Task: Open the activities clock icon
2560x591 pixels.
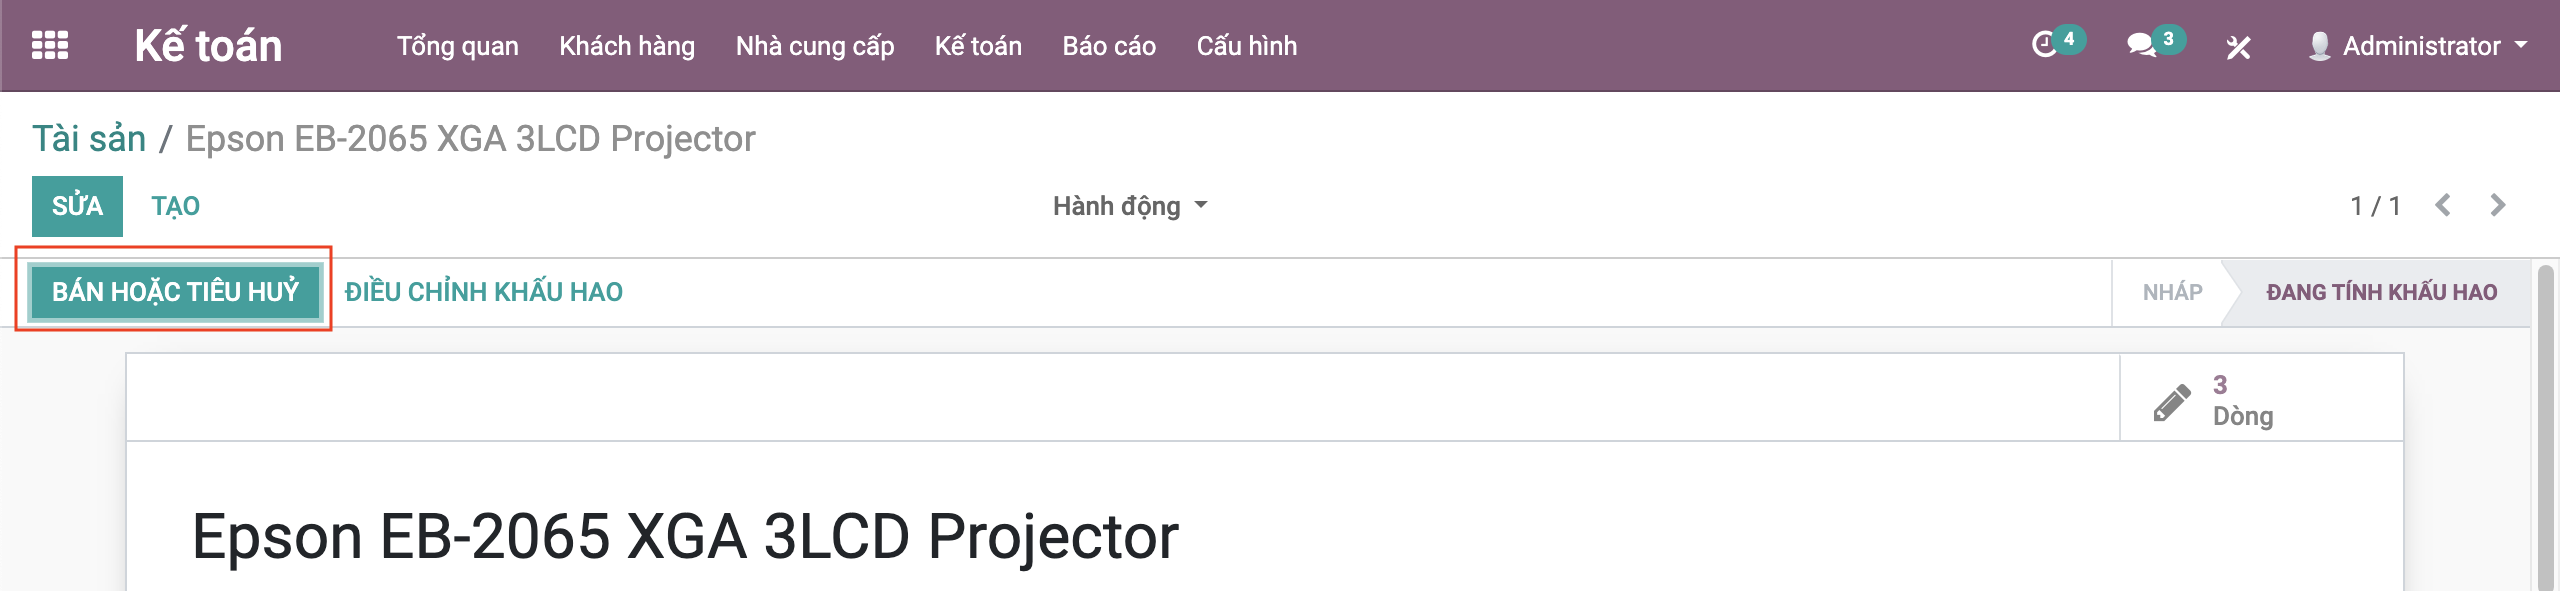Action: [2044, 46]
